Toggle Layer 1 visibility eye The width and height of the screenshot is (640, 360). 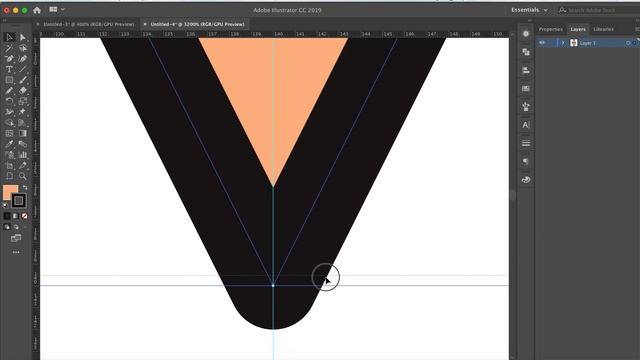542,42
